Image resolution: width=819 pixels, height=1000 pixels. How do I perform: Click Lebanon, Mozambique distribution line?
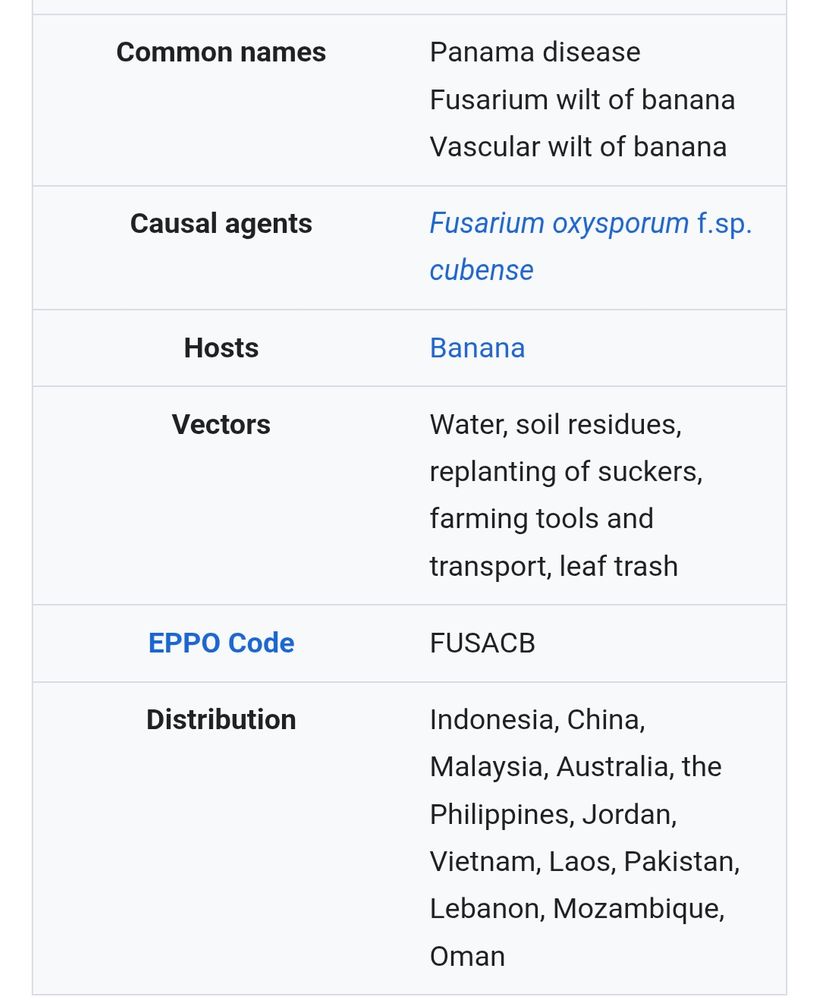pyautogui.click(x=577, y=909)
